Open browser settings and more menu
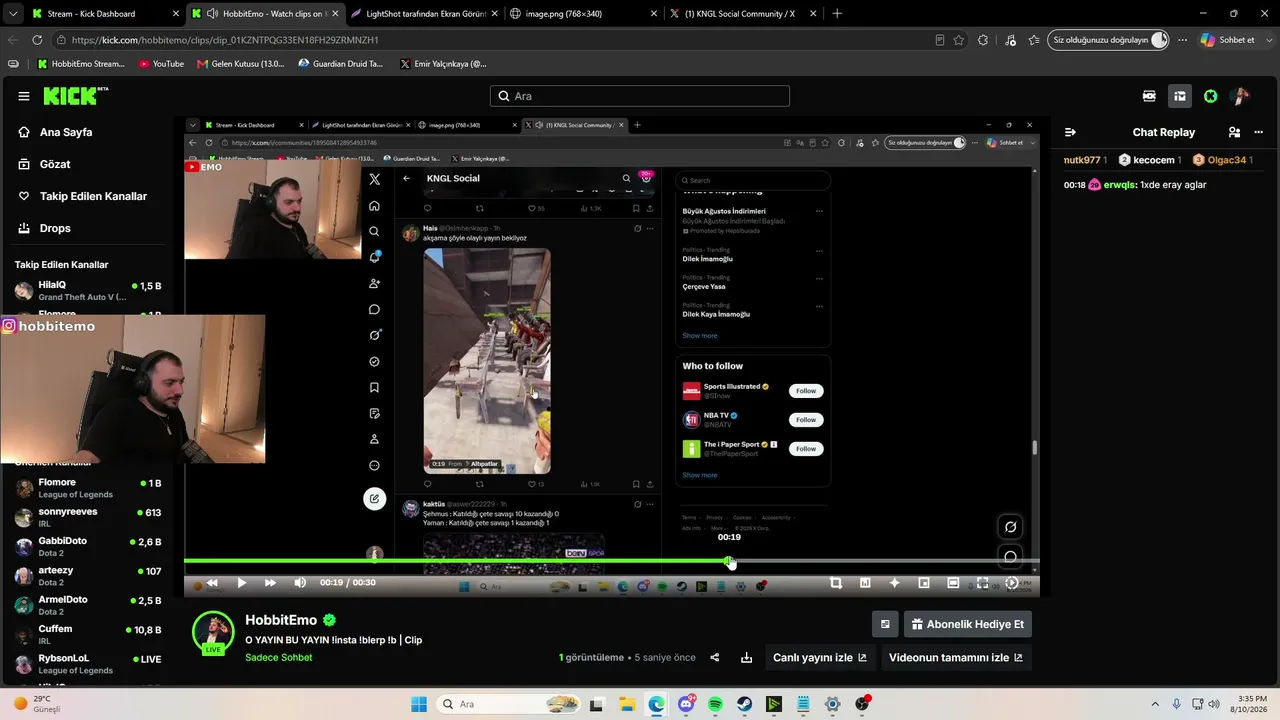Image resolution: width=1280 pixels, height=720 pixels. coord(1183,40)
